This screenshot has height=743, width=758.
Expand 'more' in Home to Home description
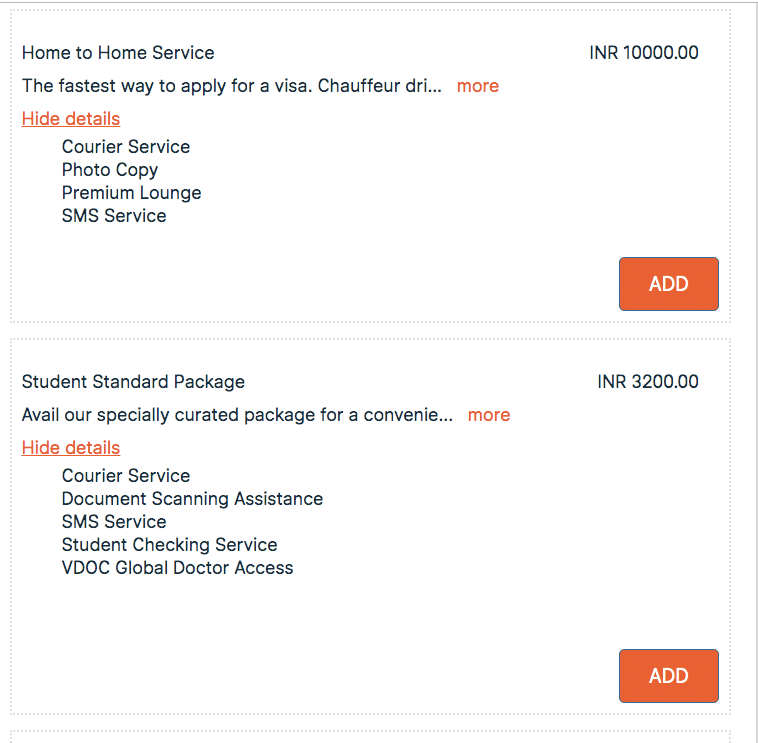478,86
